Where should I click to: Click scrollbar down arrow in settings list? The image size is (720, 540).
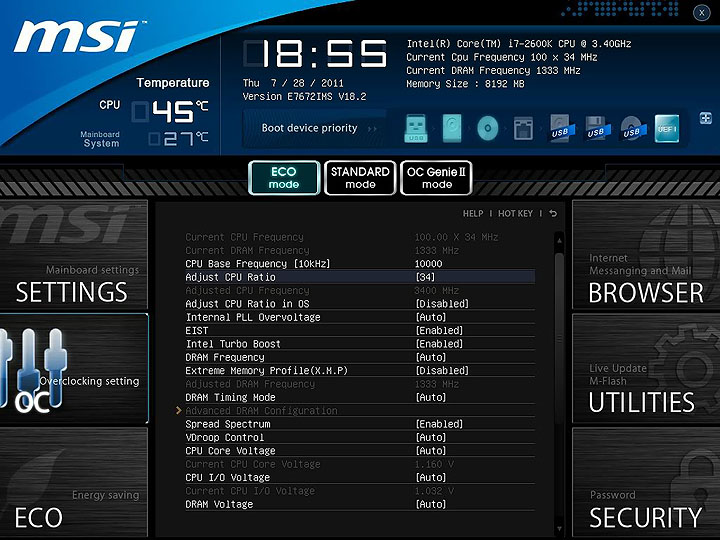pos(559,529)
